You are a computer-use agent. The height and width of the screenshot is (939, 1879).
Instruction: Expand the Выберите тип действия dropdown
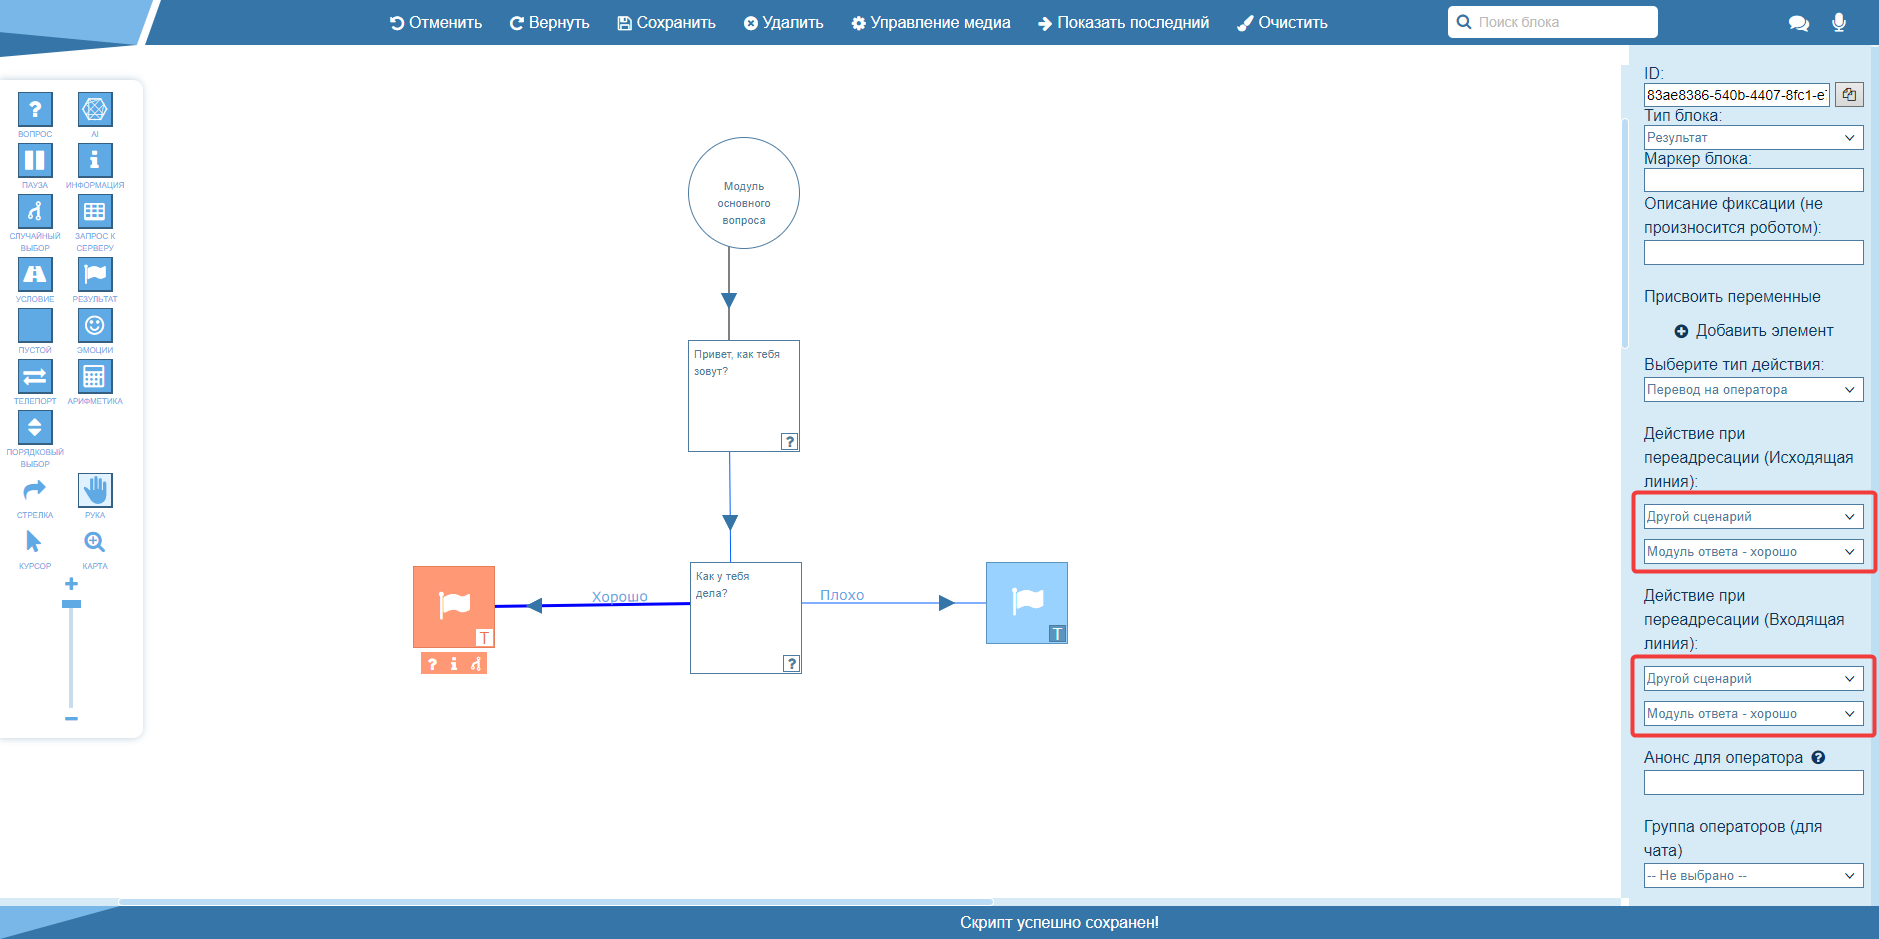[1753, 390]
